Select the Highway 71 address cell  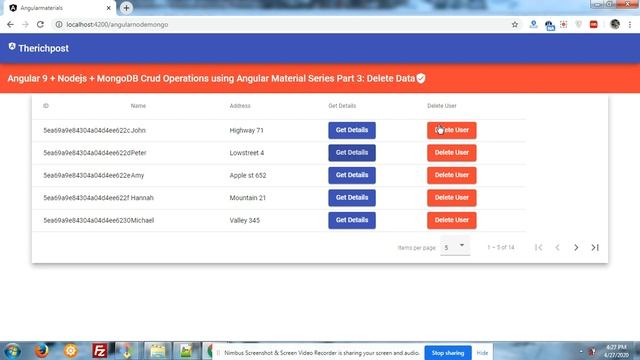click(x=247, y=130)
